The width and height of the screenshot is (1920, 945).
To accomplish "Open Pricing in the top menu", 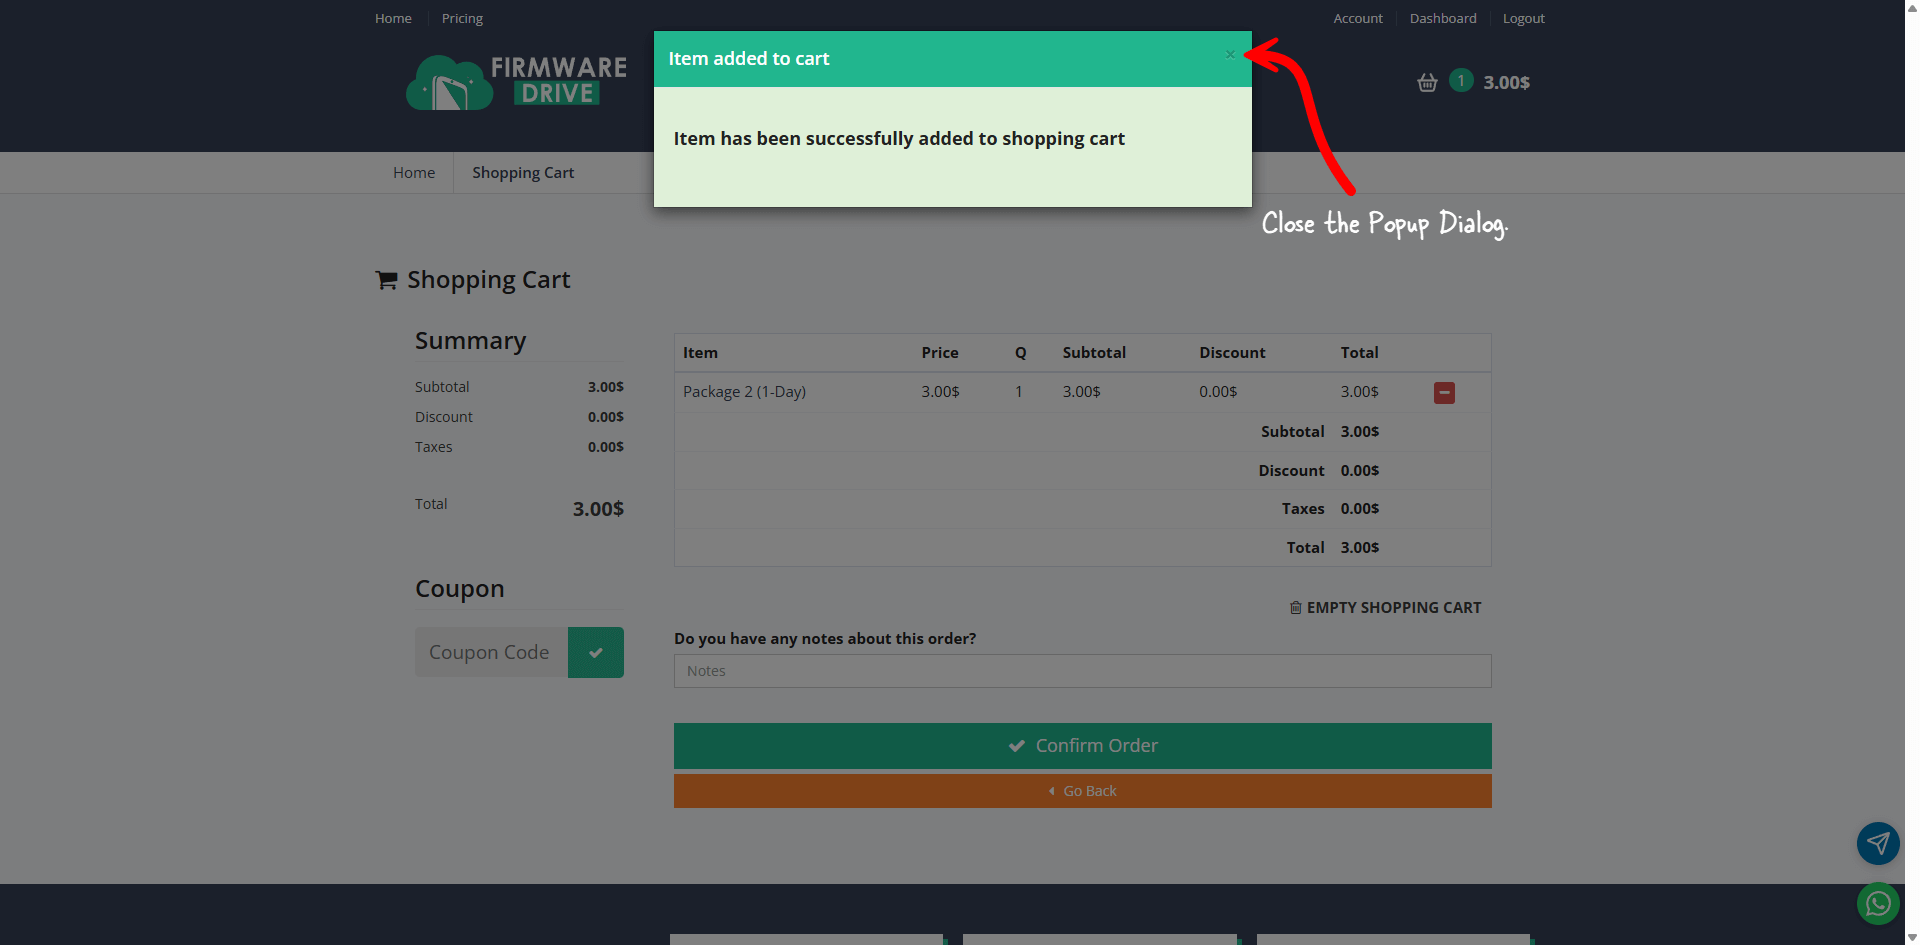I will [x=462, y=19].
